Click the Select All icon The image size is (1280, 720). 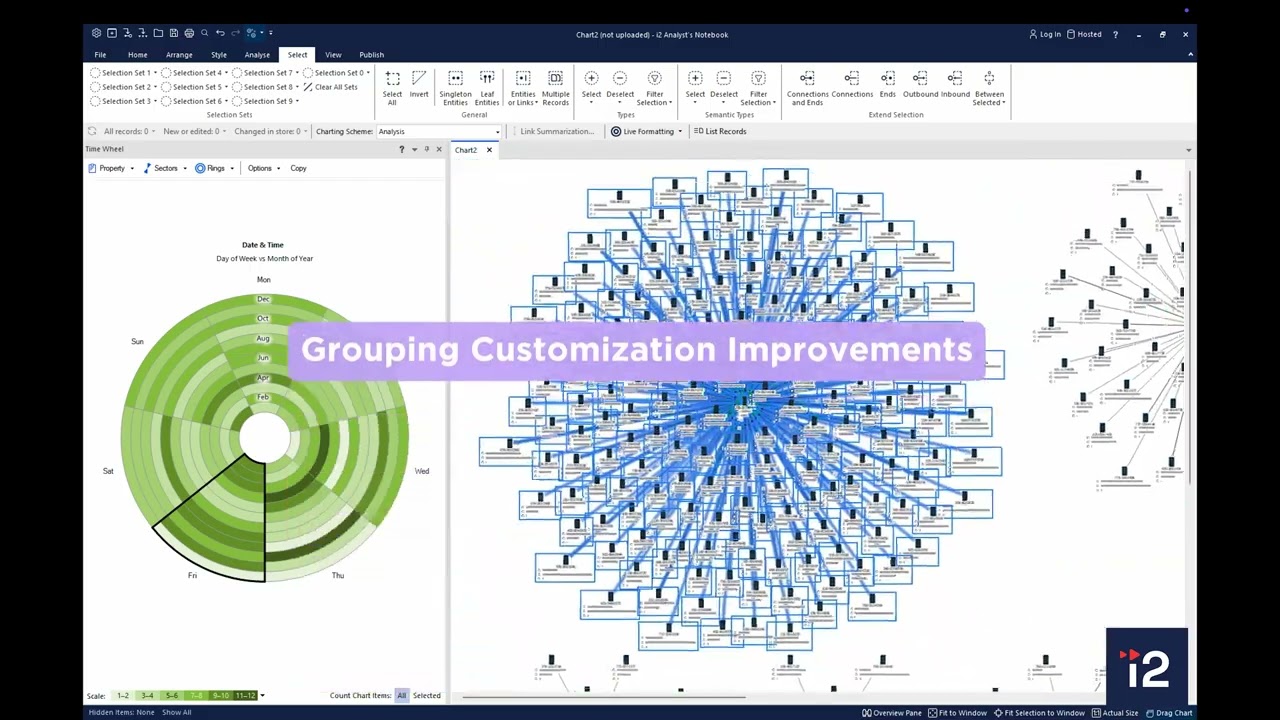[392, 78]
